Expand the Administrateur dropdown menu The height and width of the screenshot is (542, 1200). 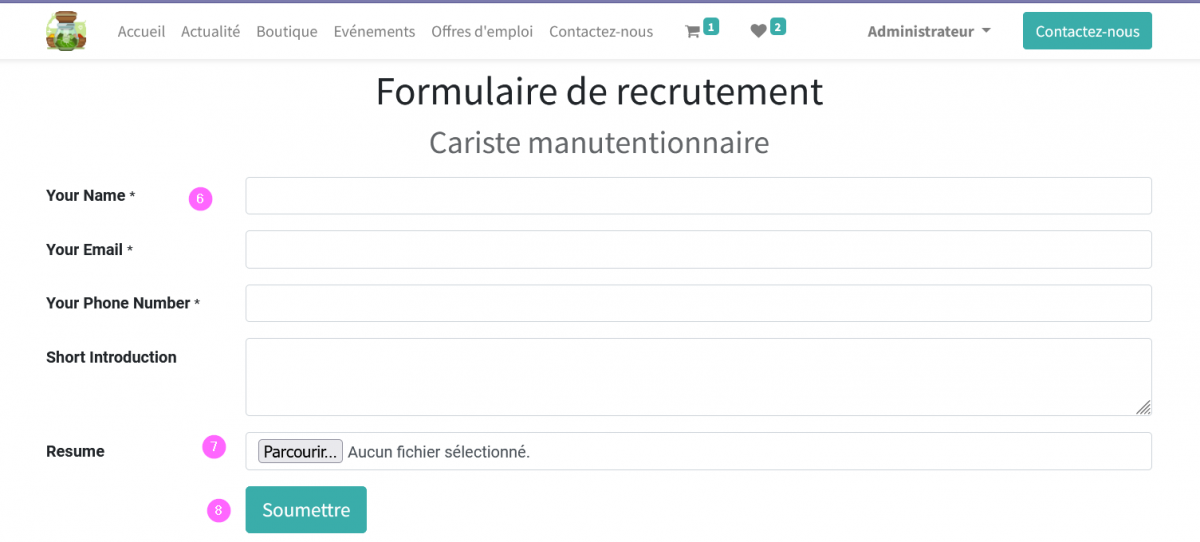coord(929,31)
